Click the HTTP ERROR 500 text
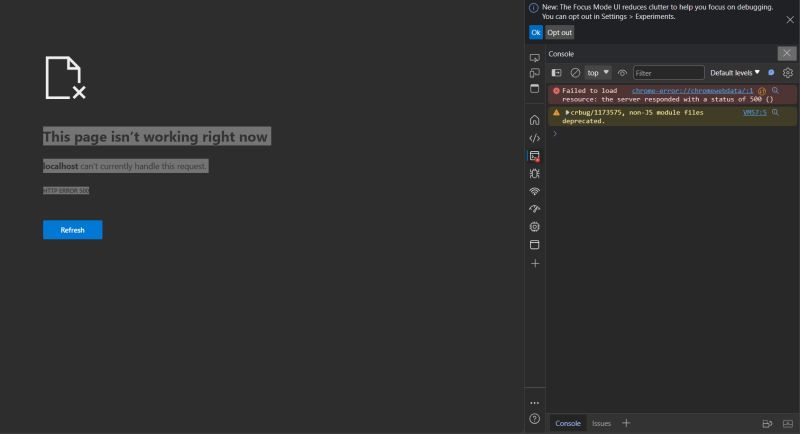The width and height of the screenshot is (800, 434). (66, 190)
